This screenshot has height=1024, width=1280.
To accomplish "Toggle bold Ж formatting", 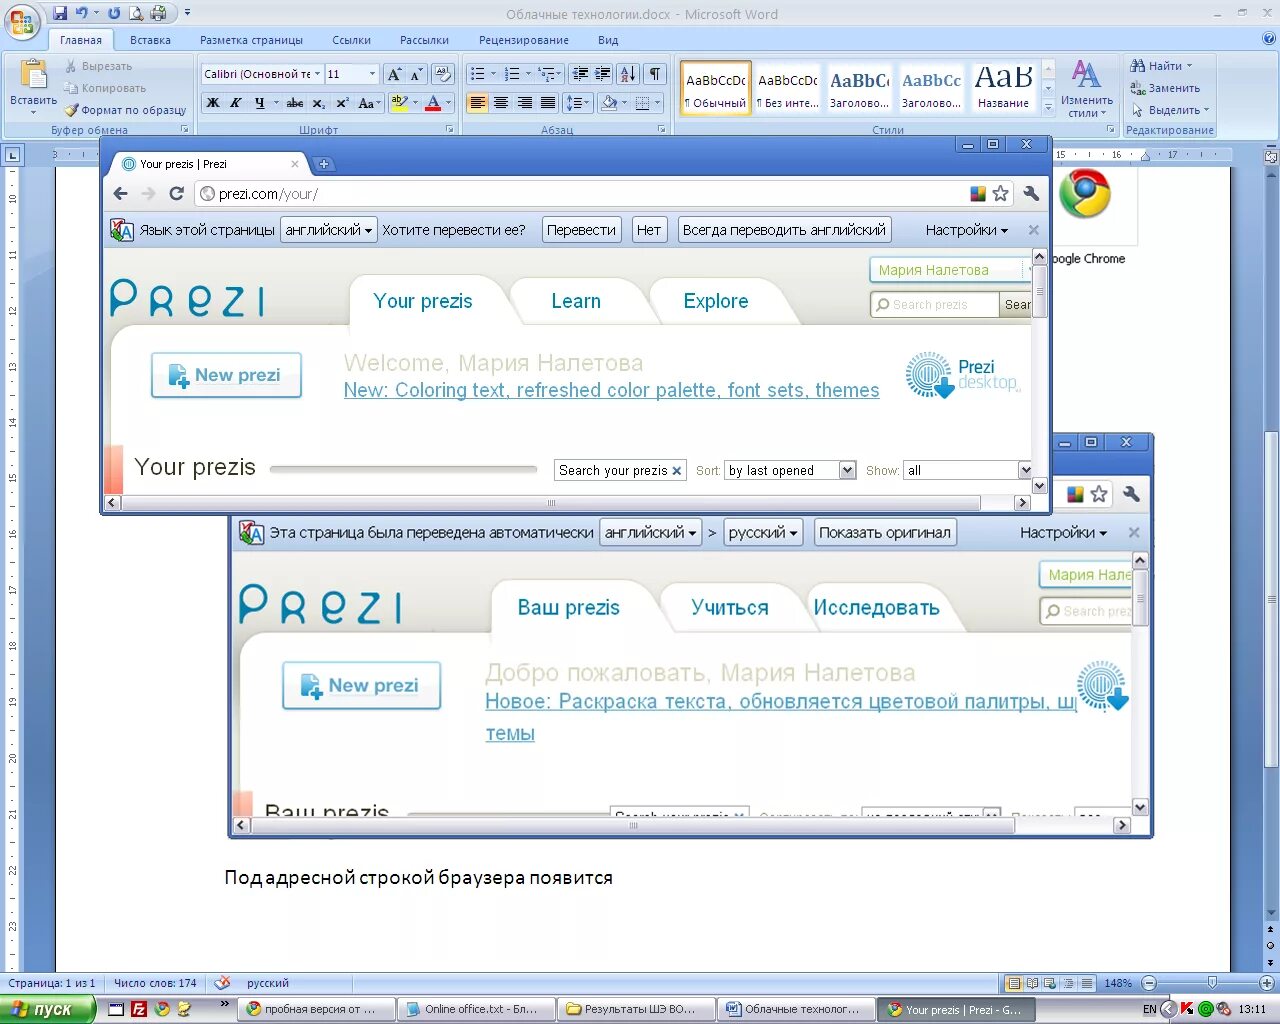I will pyautogui.click(x=213, y=103).
